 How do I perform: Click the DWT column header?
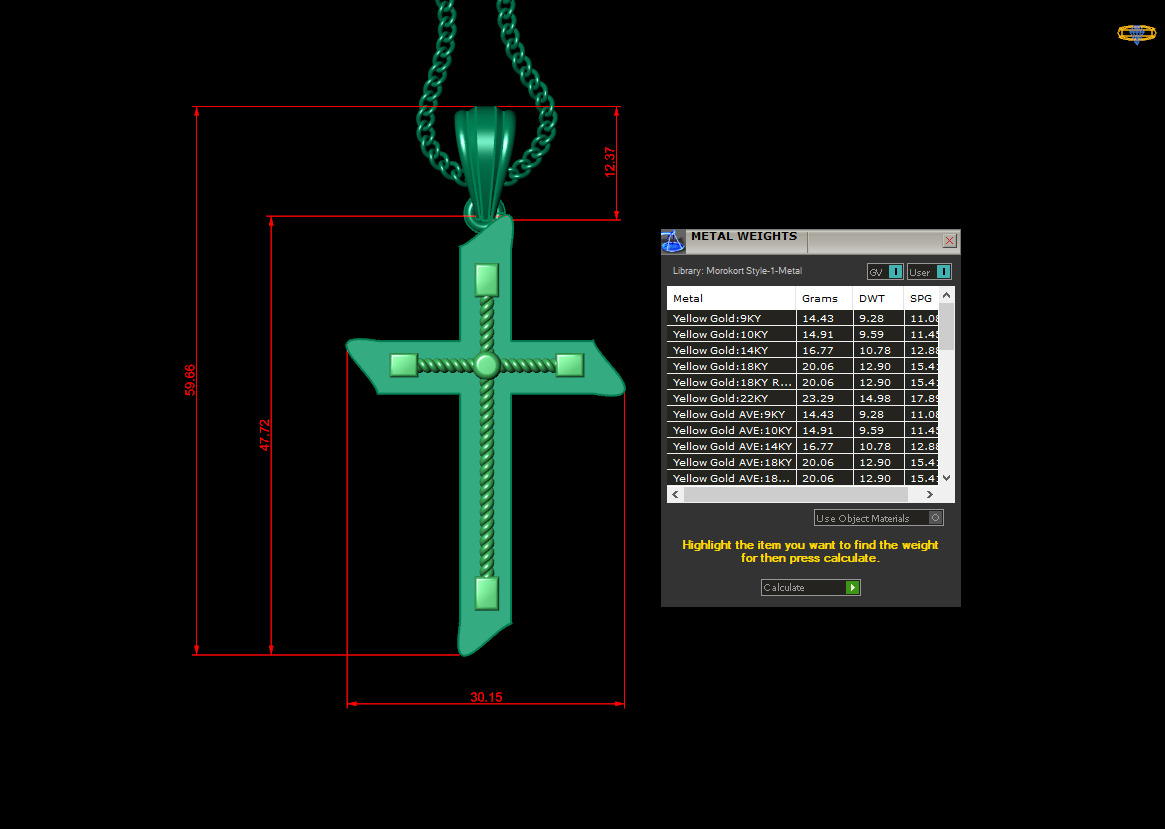(878, 299)
